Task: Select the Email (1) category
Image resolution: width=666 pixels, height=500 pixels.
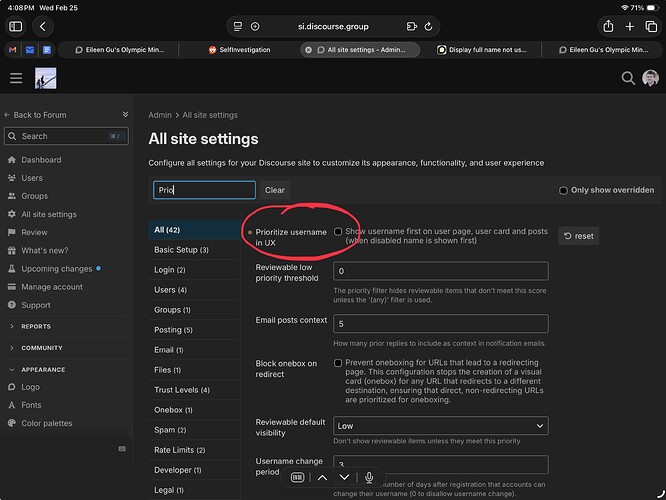Action: point(195,350)
